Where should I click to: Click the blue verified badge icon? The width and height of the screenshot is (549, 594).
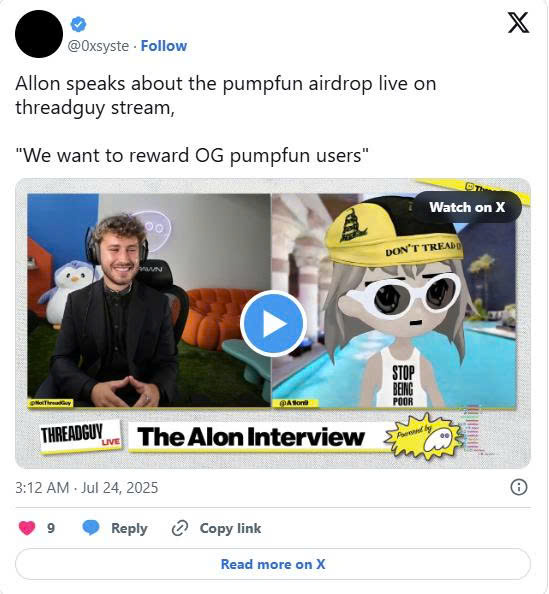click(x=78, y=24)
